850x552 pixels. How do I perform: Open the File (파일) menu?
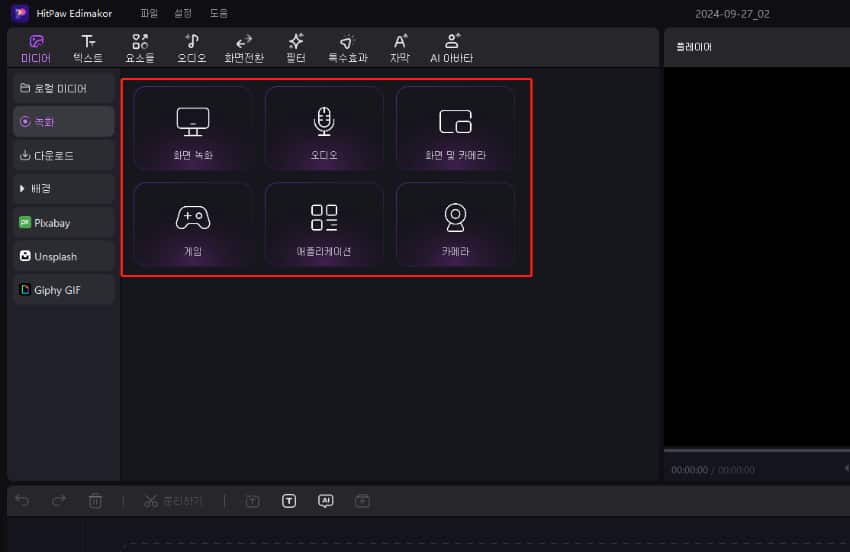pyautogui.click(x=149, y=14)
